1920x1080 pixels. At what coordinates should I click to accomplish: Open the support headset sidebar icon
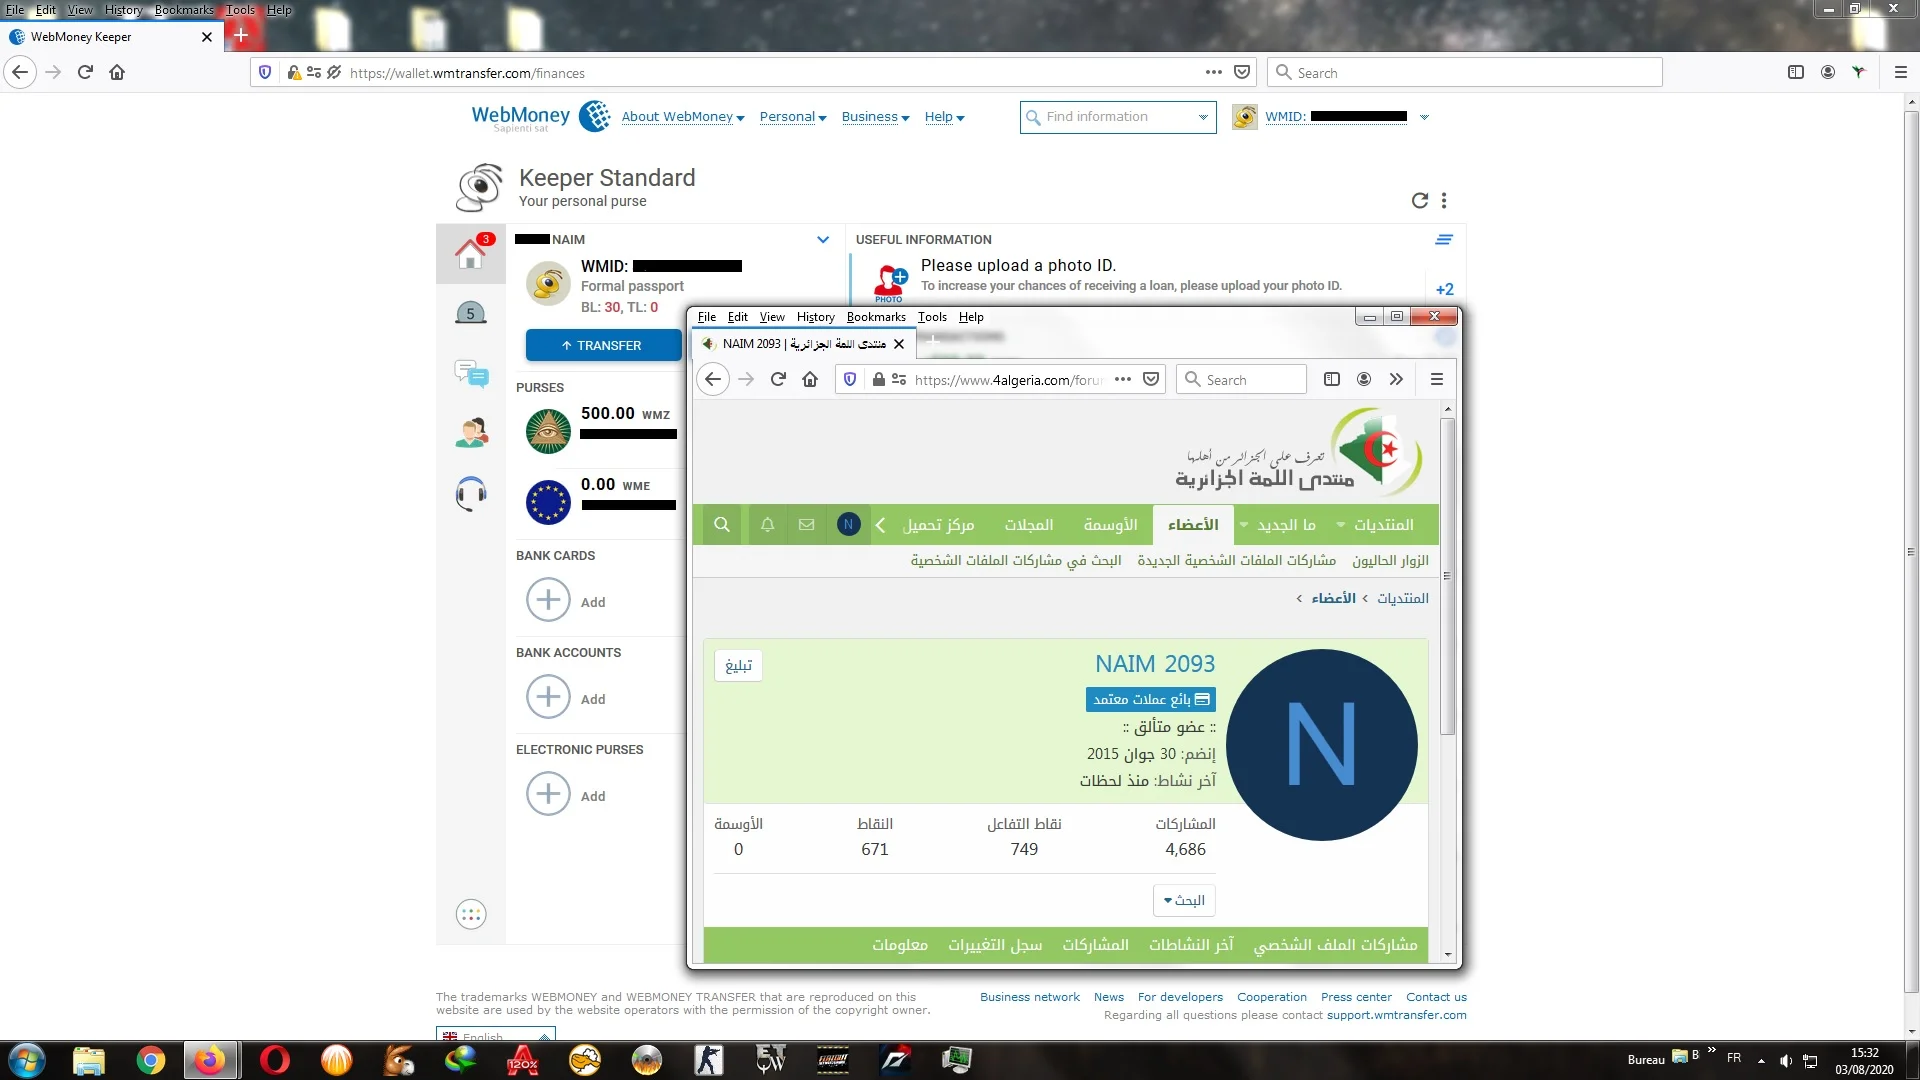tap(471, 493)
